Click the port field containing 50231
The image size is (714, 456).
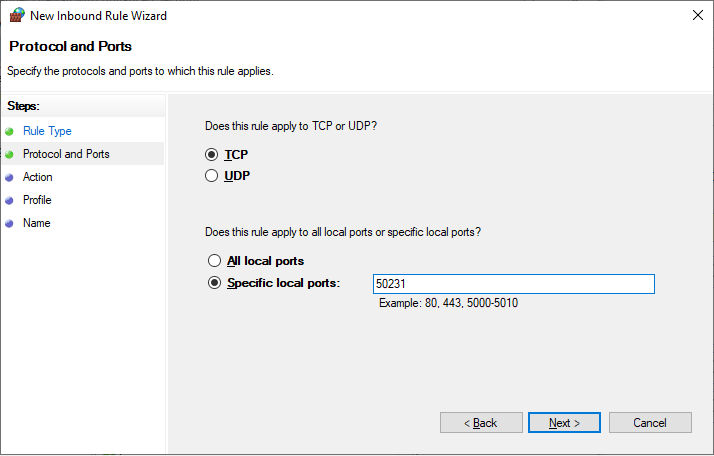click(513, 284)
